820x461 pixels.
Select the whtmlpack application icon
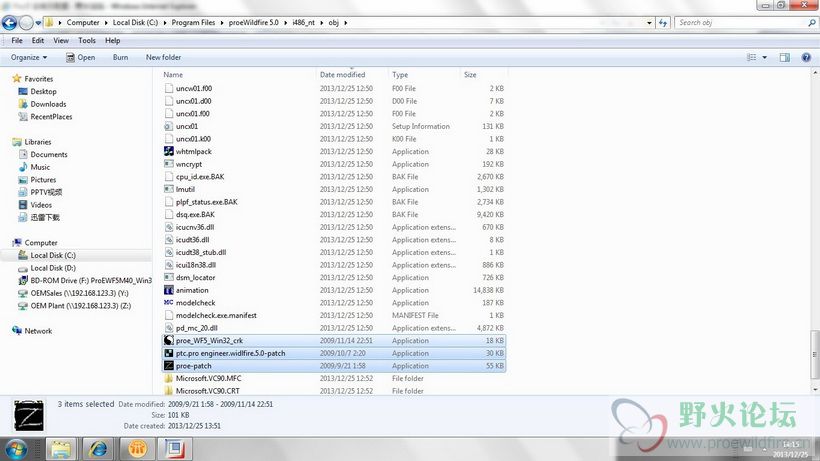pos(168,151)
